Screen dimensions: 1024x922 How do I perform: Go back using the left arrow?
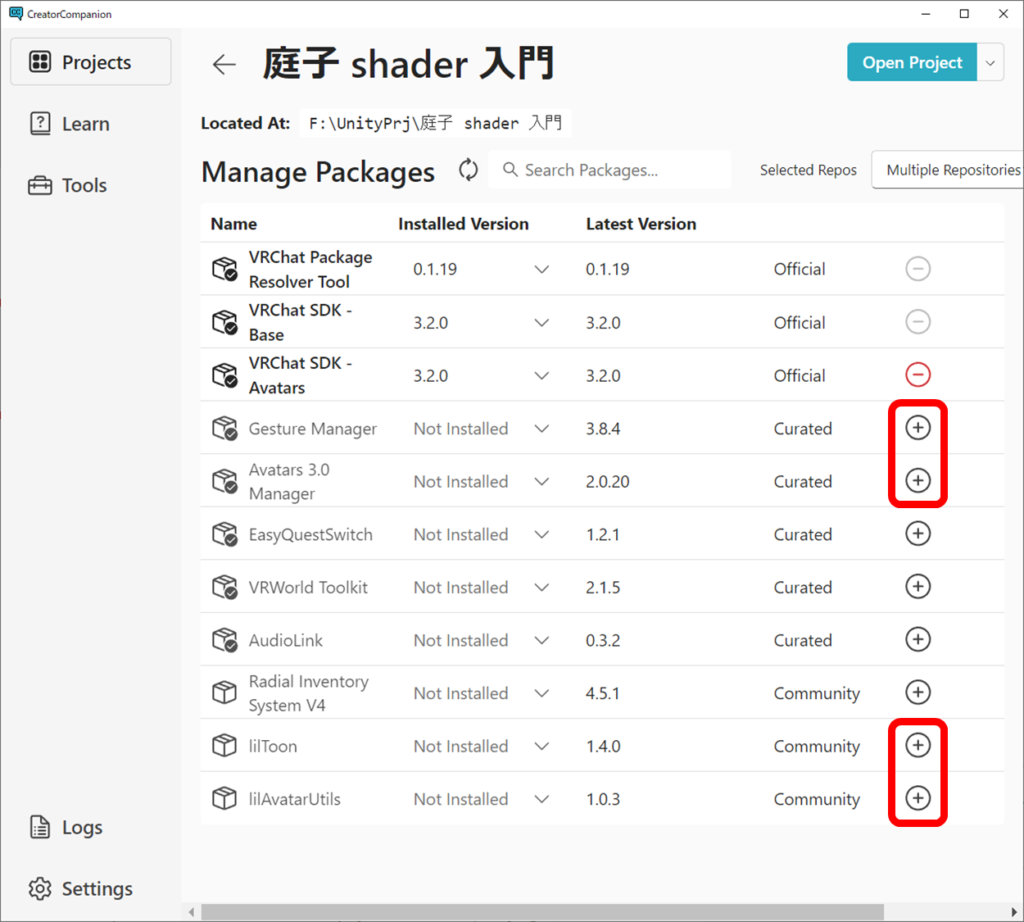tap(224, 64)
